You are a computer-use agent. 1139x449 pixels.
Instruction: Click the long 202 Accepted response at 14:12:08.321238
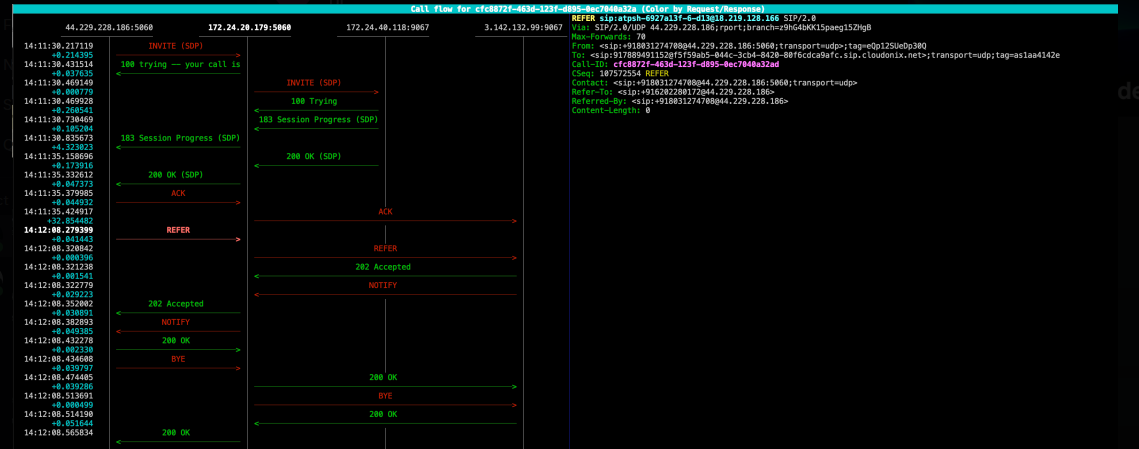click(383, 267)
